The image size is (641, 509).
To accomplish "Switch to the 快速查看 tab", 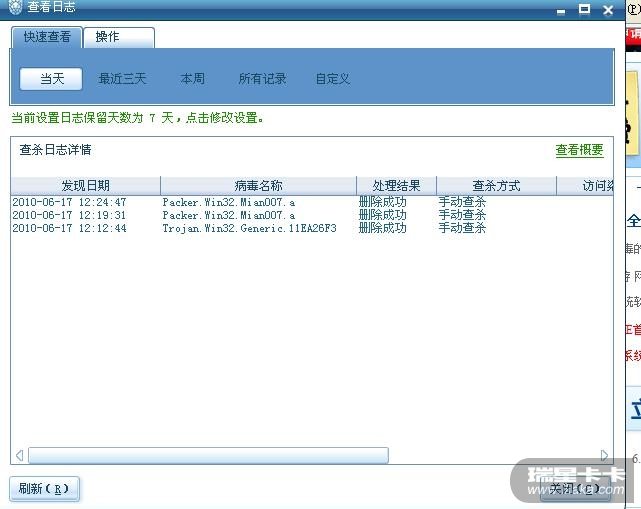I will (x=47, y=37).
